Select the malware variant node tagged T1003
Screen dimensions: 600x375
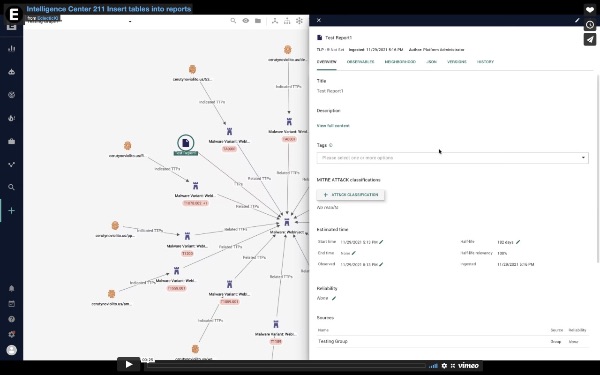tap(187, 236)
